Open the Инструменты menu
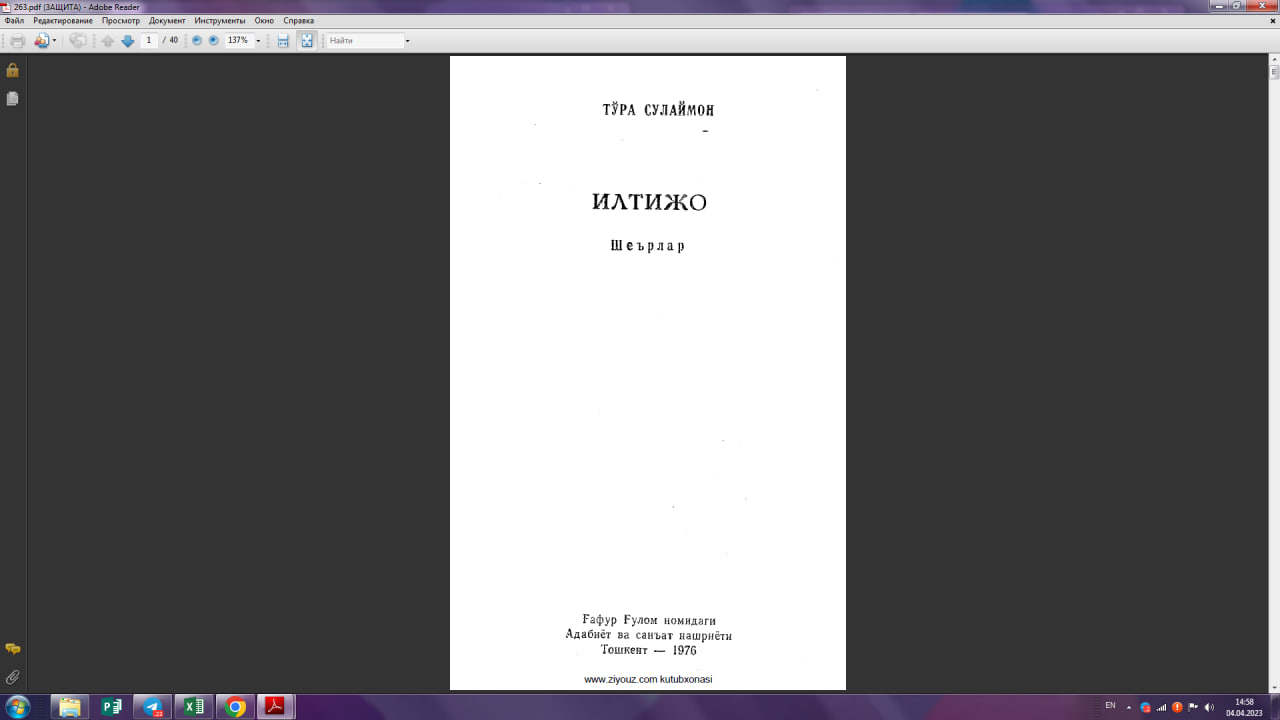Image resolution: width=1280 pixels, height=720 pixels. coord(219,21)
